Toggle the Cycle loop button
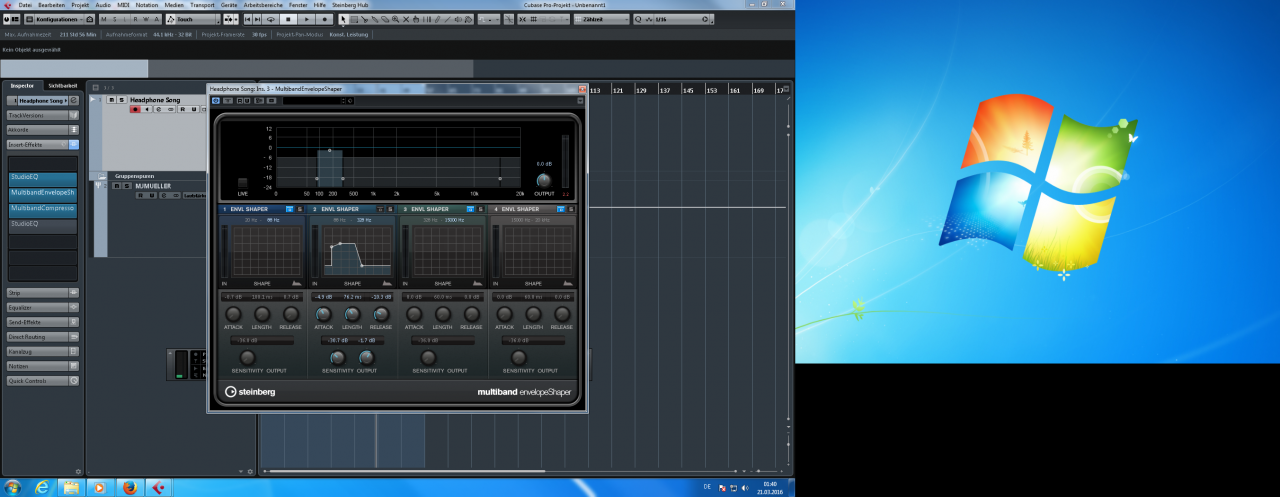 click(271, 19)
